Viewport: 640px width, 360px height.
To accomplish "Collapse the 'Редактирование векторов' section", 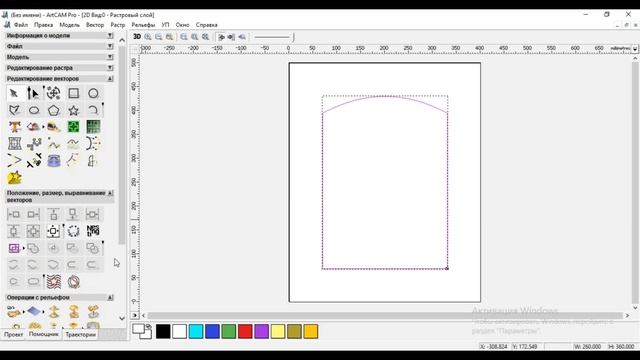I will pyautogui.click(x=110, y=78).
